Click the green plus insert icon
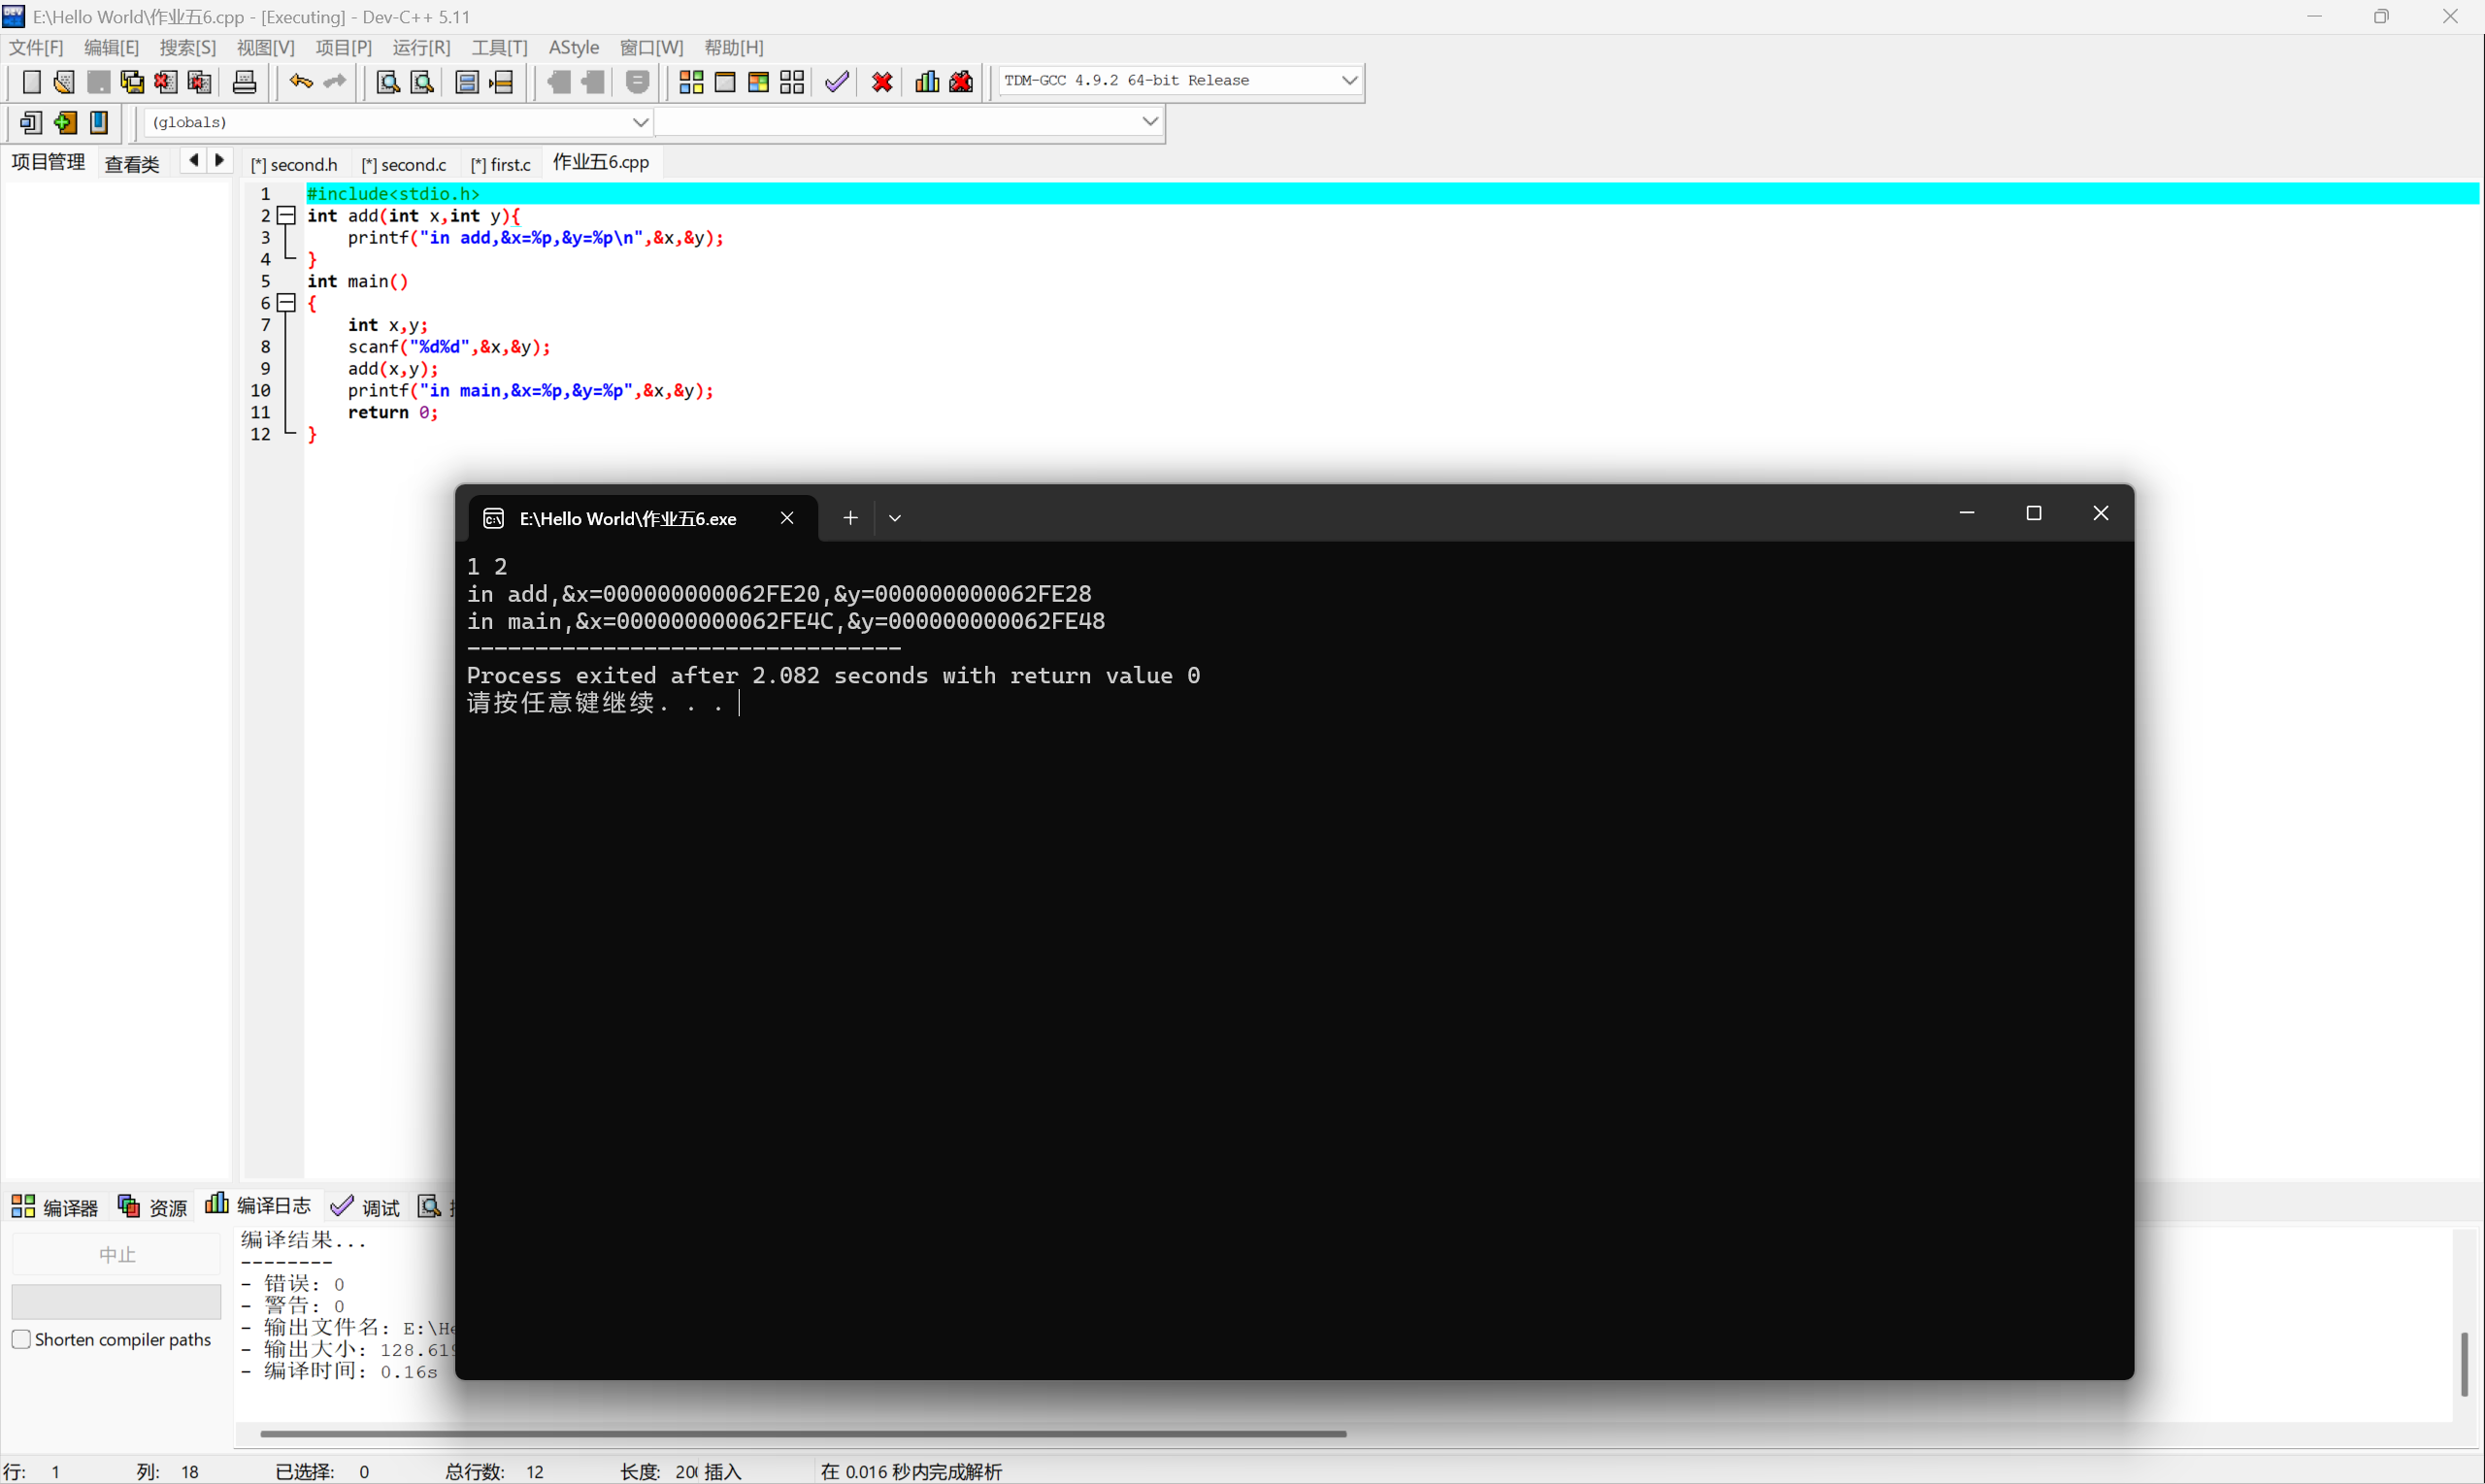This screenshot has width=2485, height=1484. [x=65, y=123]
